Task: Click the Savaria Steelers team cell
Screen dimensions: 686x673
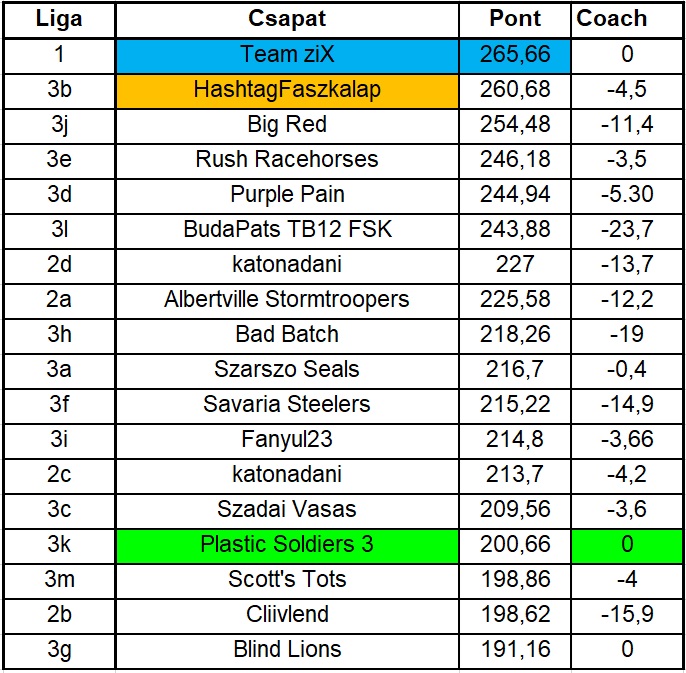Action: click(x=287, y=404)
